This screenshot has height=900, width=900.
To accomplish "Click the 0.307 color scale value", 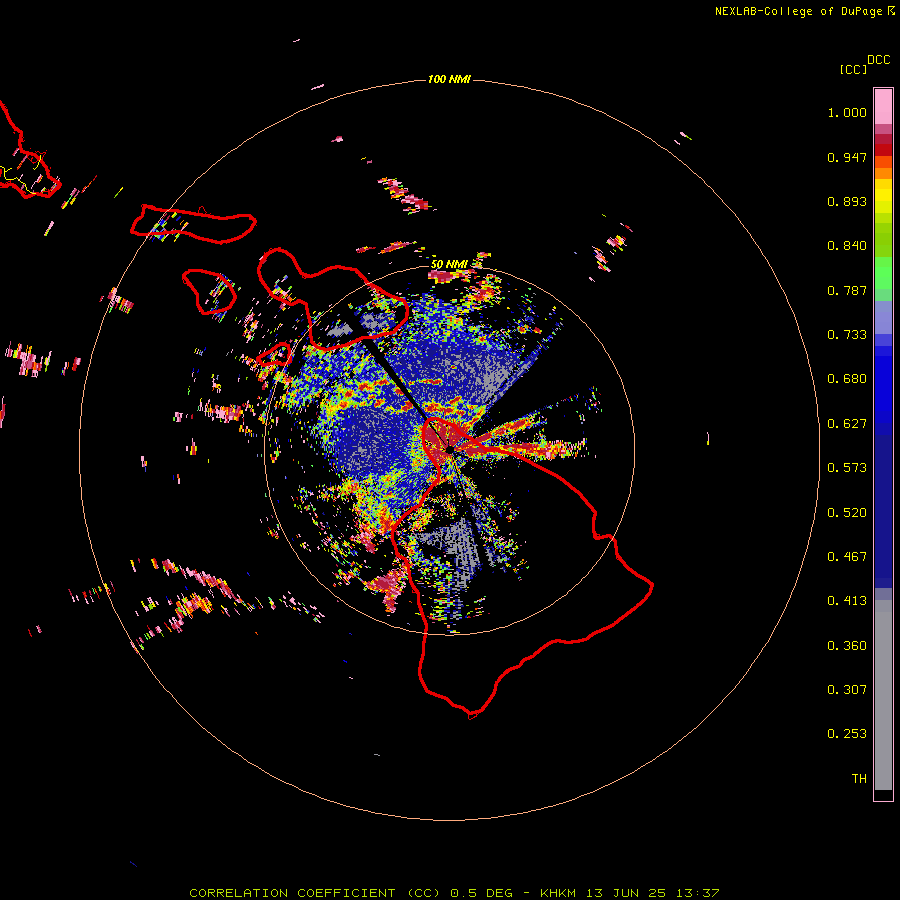I will [x=847, y=690].
